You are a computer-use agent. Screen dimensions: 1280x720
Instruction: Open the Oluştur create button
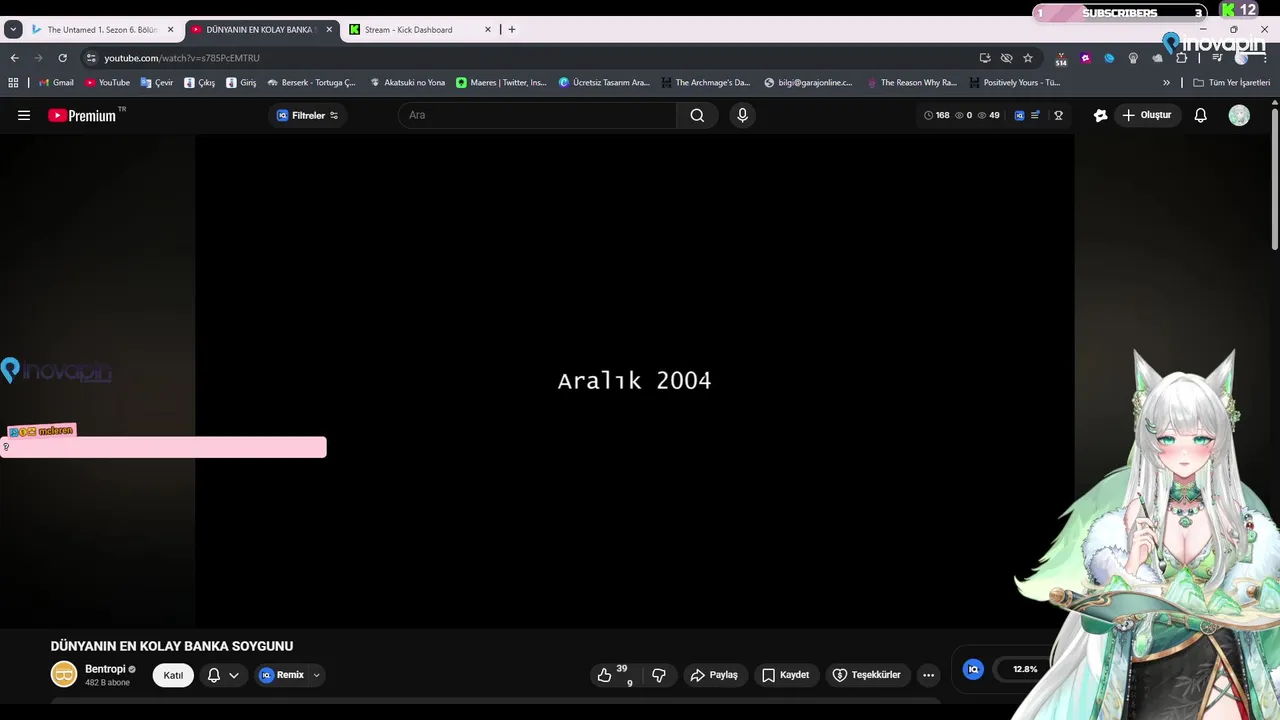pyautogui.click(x=1147, y=115)
